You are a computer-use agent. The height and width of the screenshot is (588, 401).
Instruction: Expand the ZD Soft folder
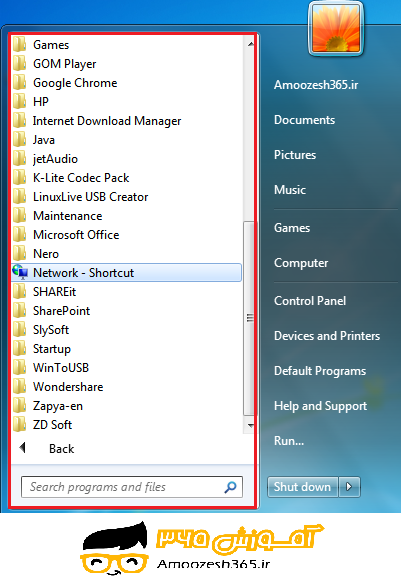pos(126,425)
